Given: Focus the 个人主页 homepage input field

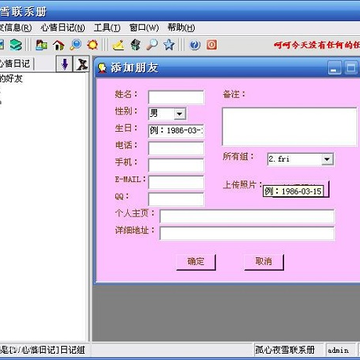Looking at the screenshot, I should click(247, 216).
